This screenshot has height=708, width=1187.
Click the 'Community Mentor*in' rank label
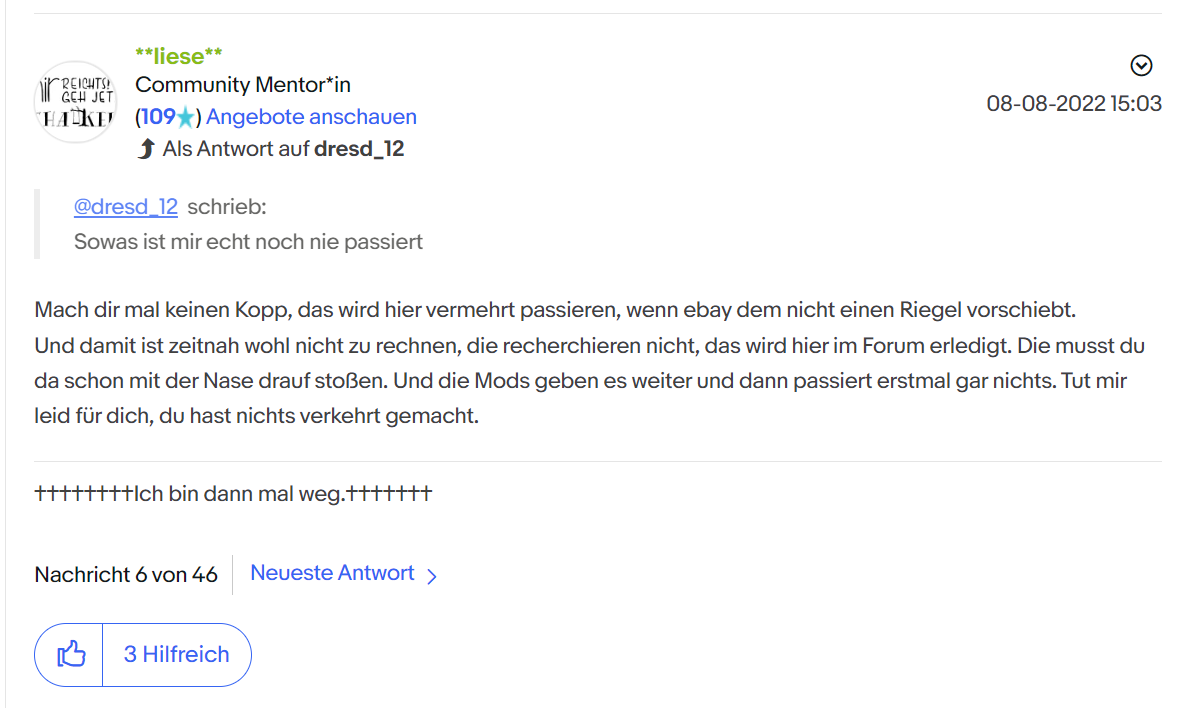coord(243,85)
